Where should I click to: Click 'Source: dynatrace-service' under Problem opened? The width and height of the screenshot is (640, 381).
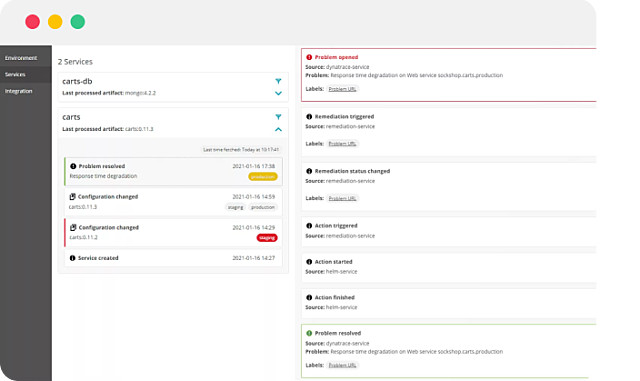337,67
